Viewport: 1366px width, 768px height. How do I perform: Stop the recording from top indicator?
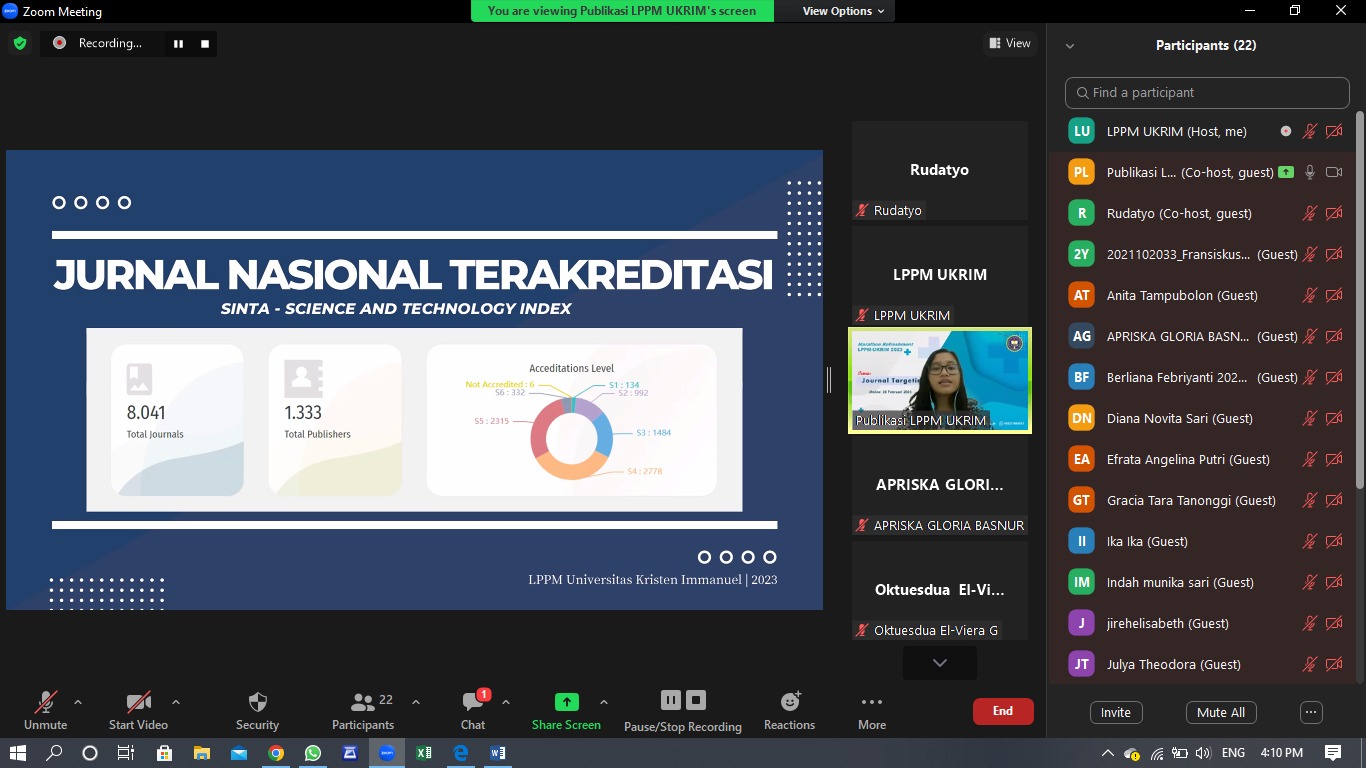point(205,43)
